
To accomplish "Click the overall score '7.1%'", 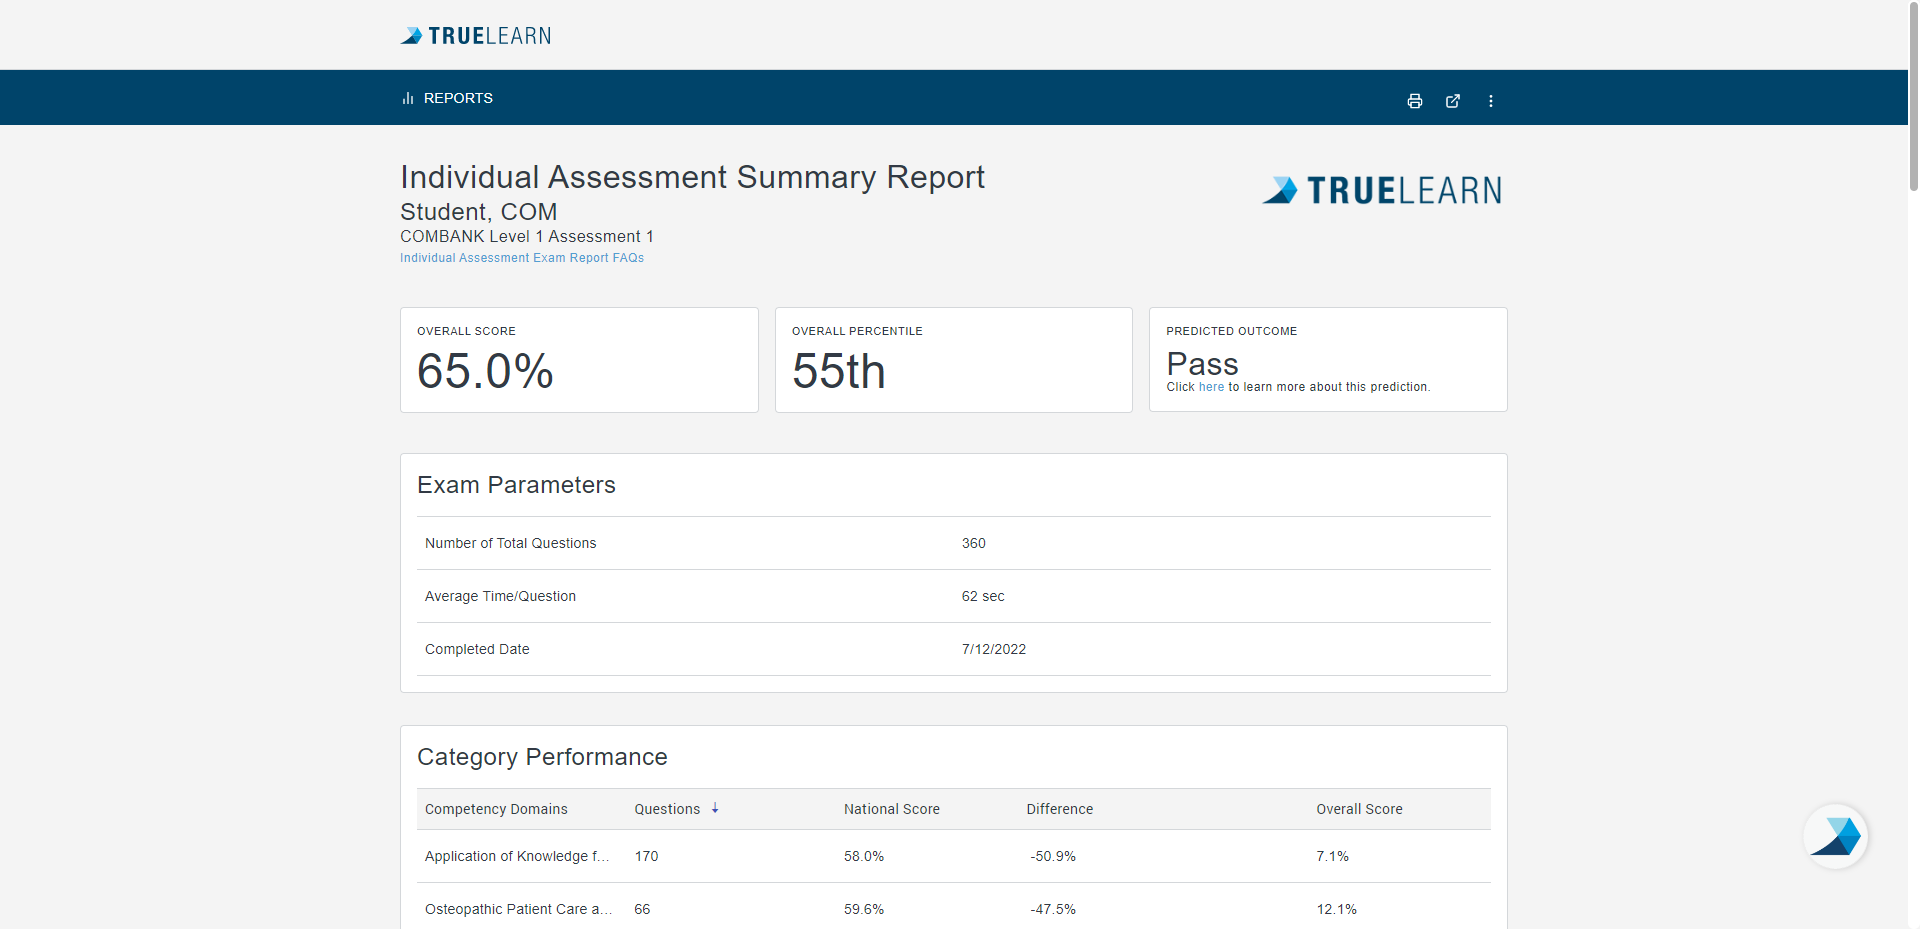I will (1333, 856).
